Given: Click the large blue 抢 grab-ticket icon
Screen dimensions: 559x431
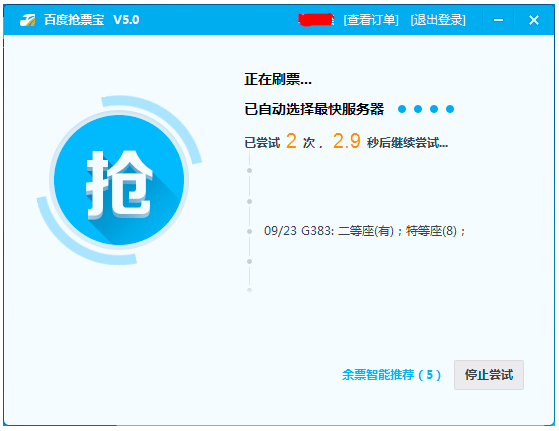Looking at the screenshot, I should pos(119,180).
